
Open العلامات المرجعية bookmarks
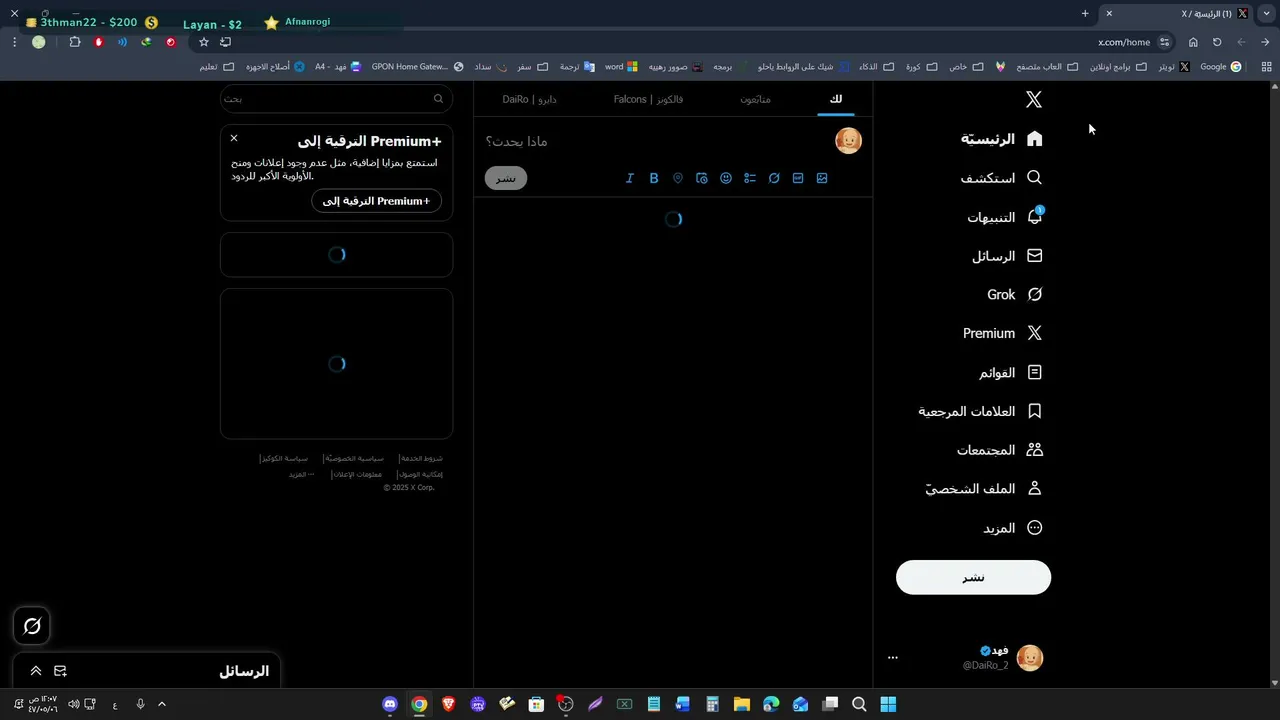(x=981, y=411)
